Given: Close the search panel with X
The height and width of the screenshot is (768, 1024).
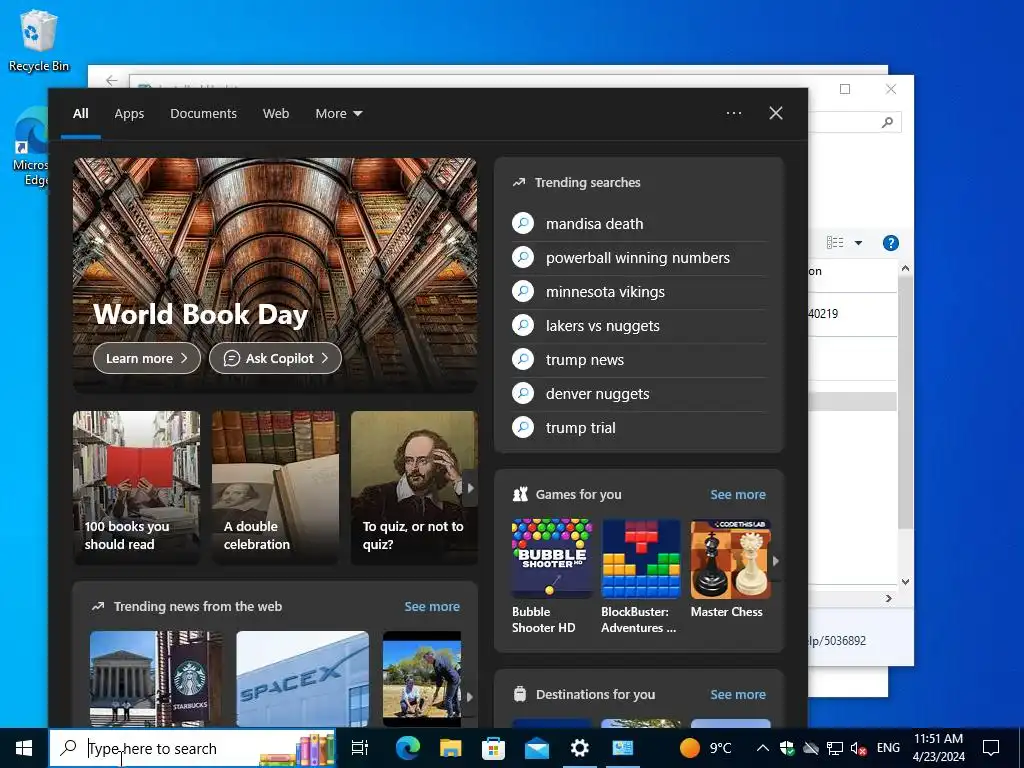Looking at the screenshot, I should (x=776, y=113).
